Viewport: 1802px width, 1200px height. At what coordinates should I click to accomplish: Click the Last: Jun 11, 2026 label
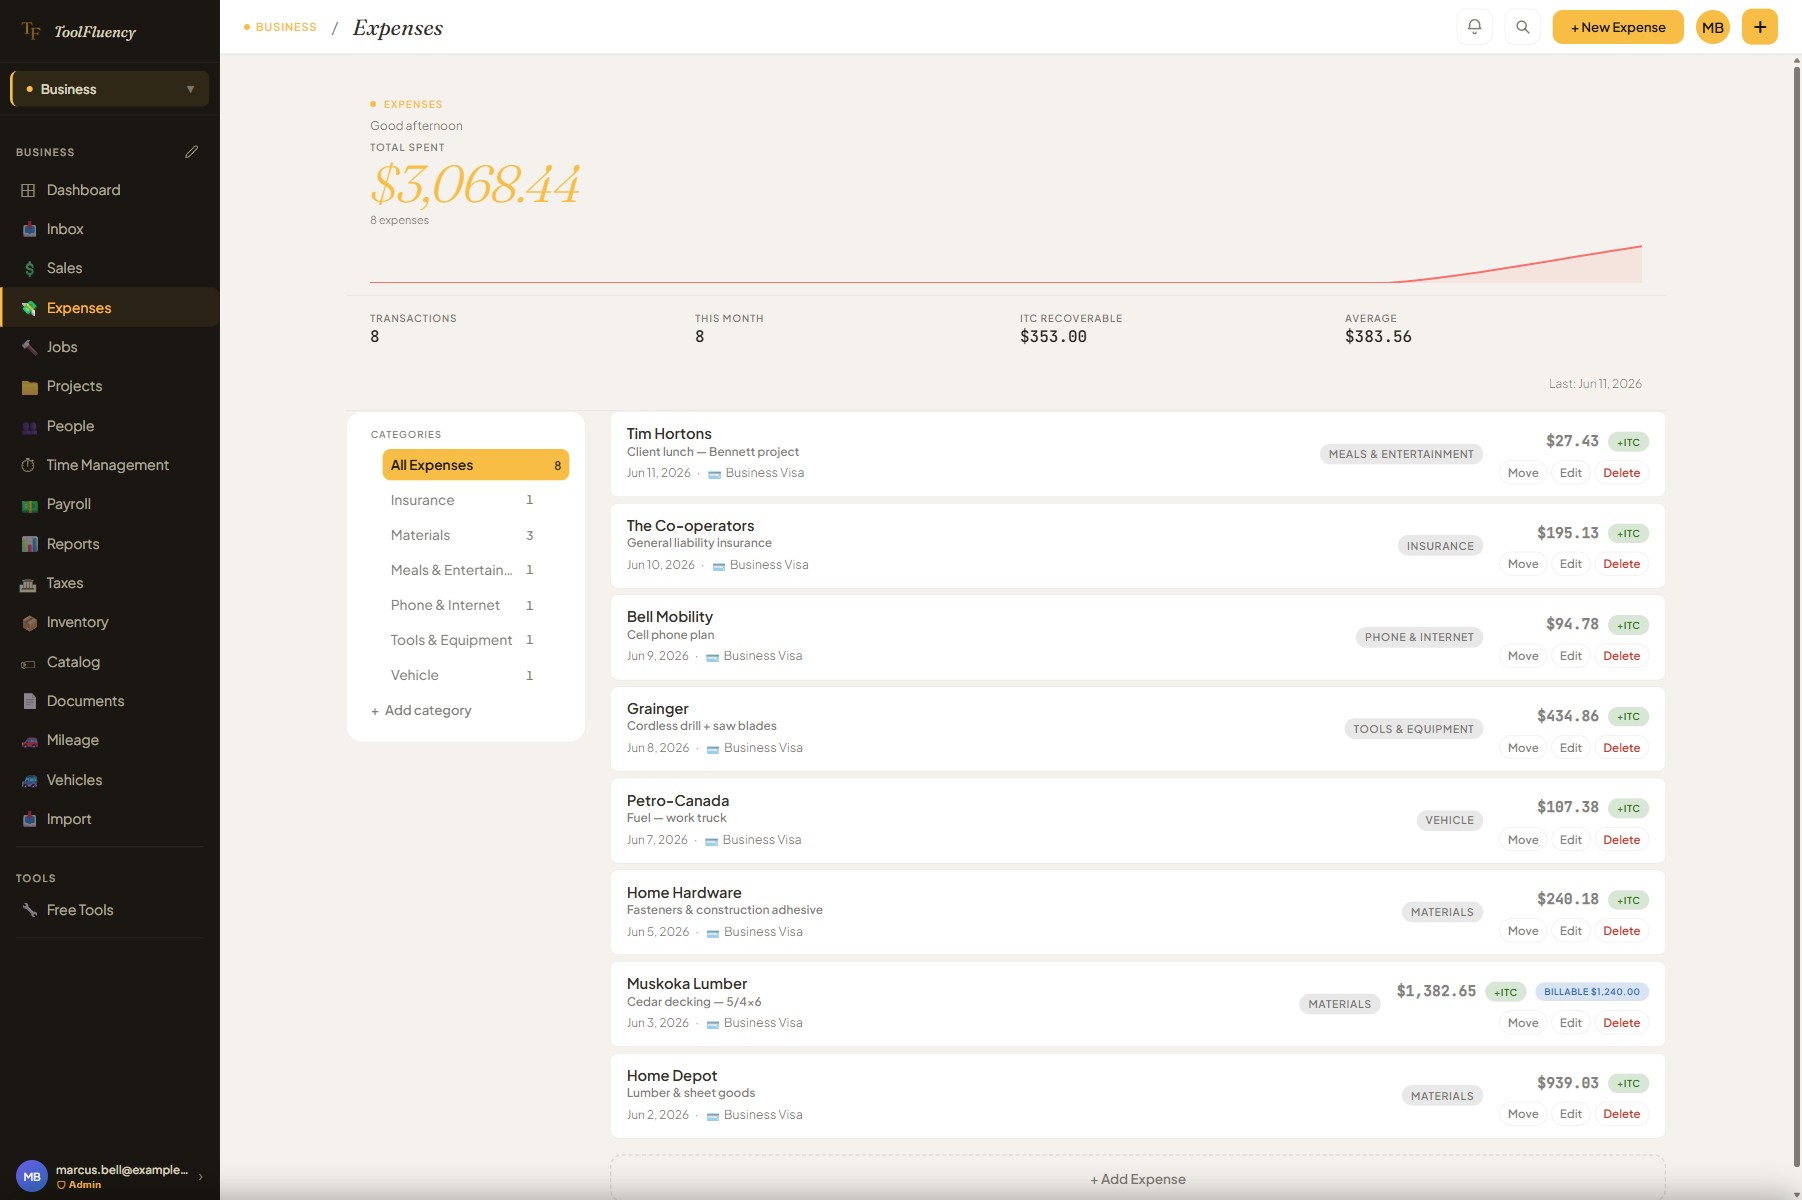[x=1595, y=384]
